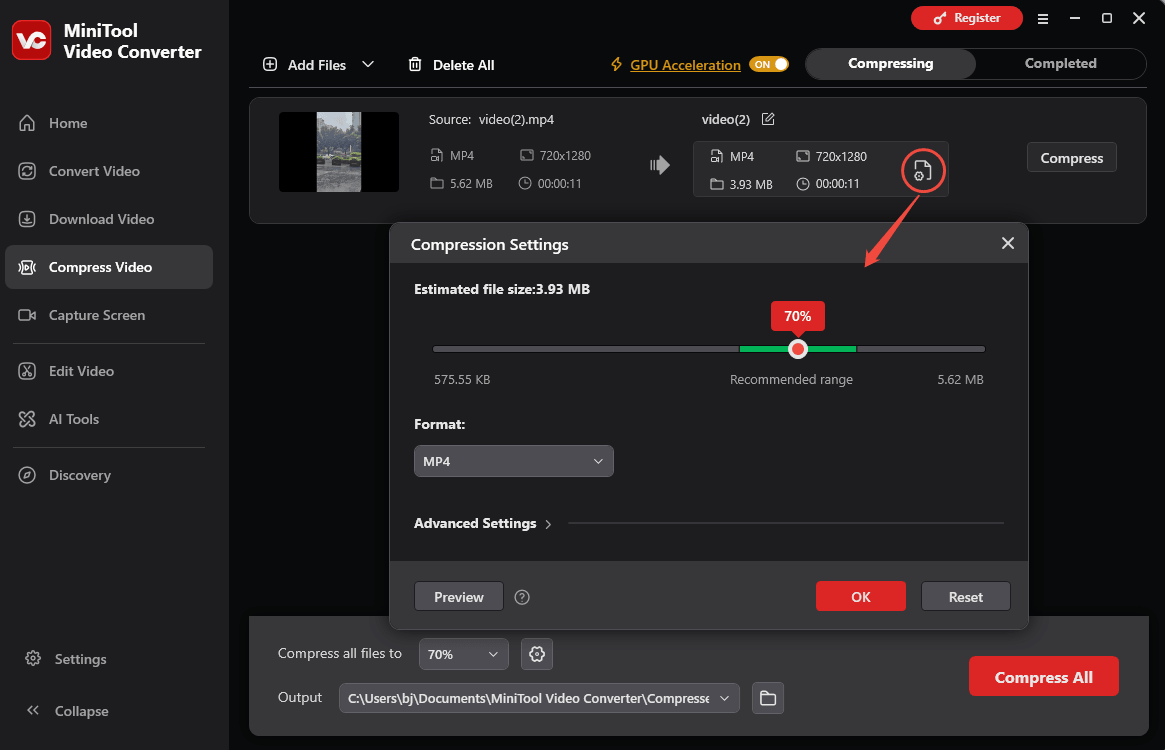This screenshot has width=1165, height=750.
Task: Click the Compress button for video(2)
Action: coord(1071,158)
